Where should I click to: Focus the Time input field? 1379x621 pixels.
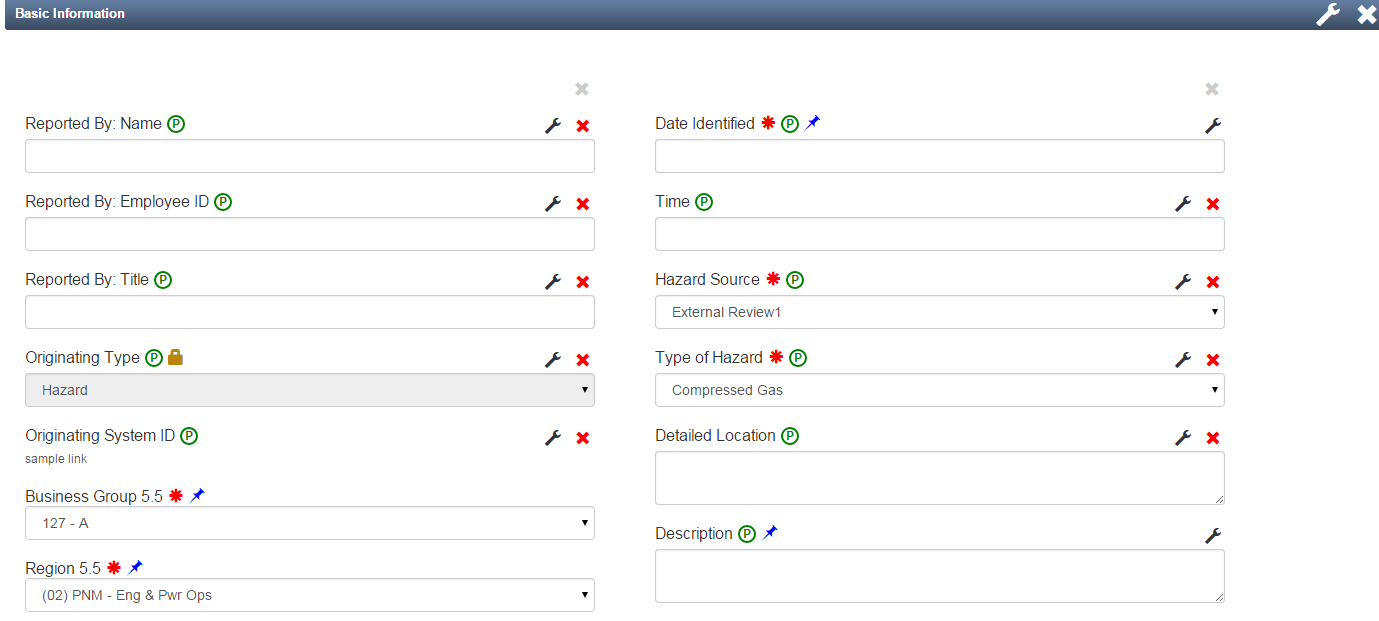(x=940, y=234)
